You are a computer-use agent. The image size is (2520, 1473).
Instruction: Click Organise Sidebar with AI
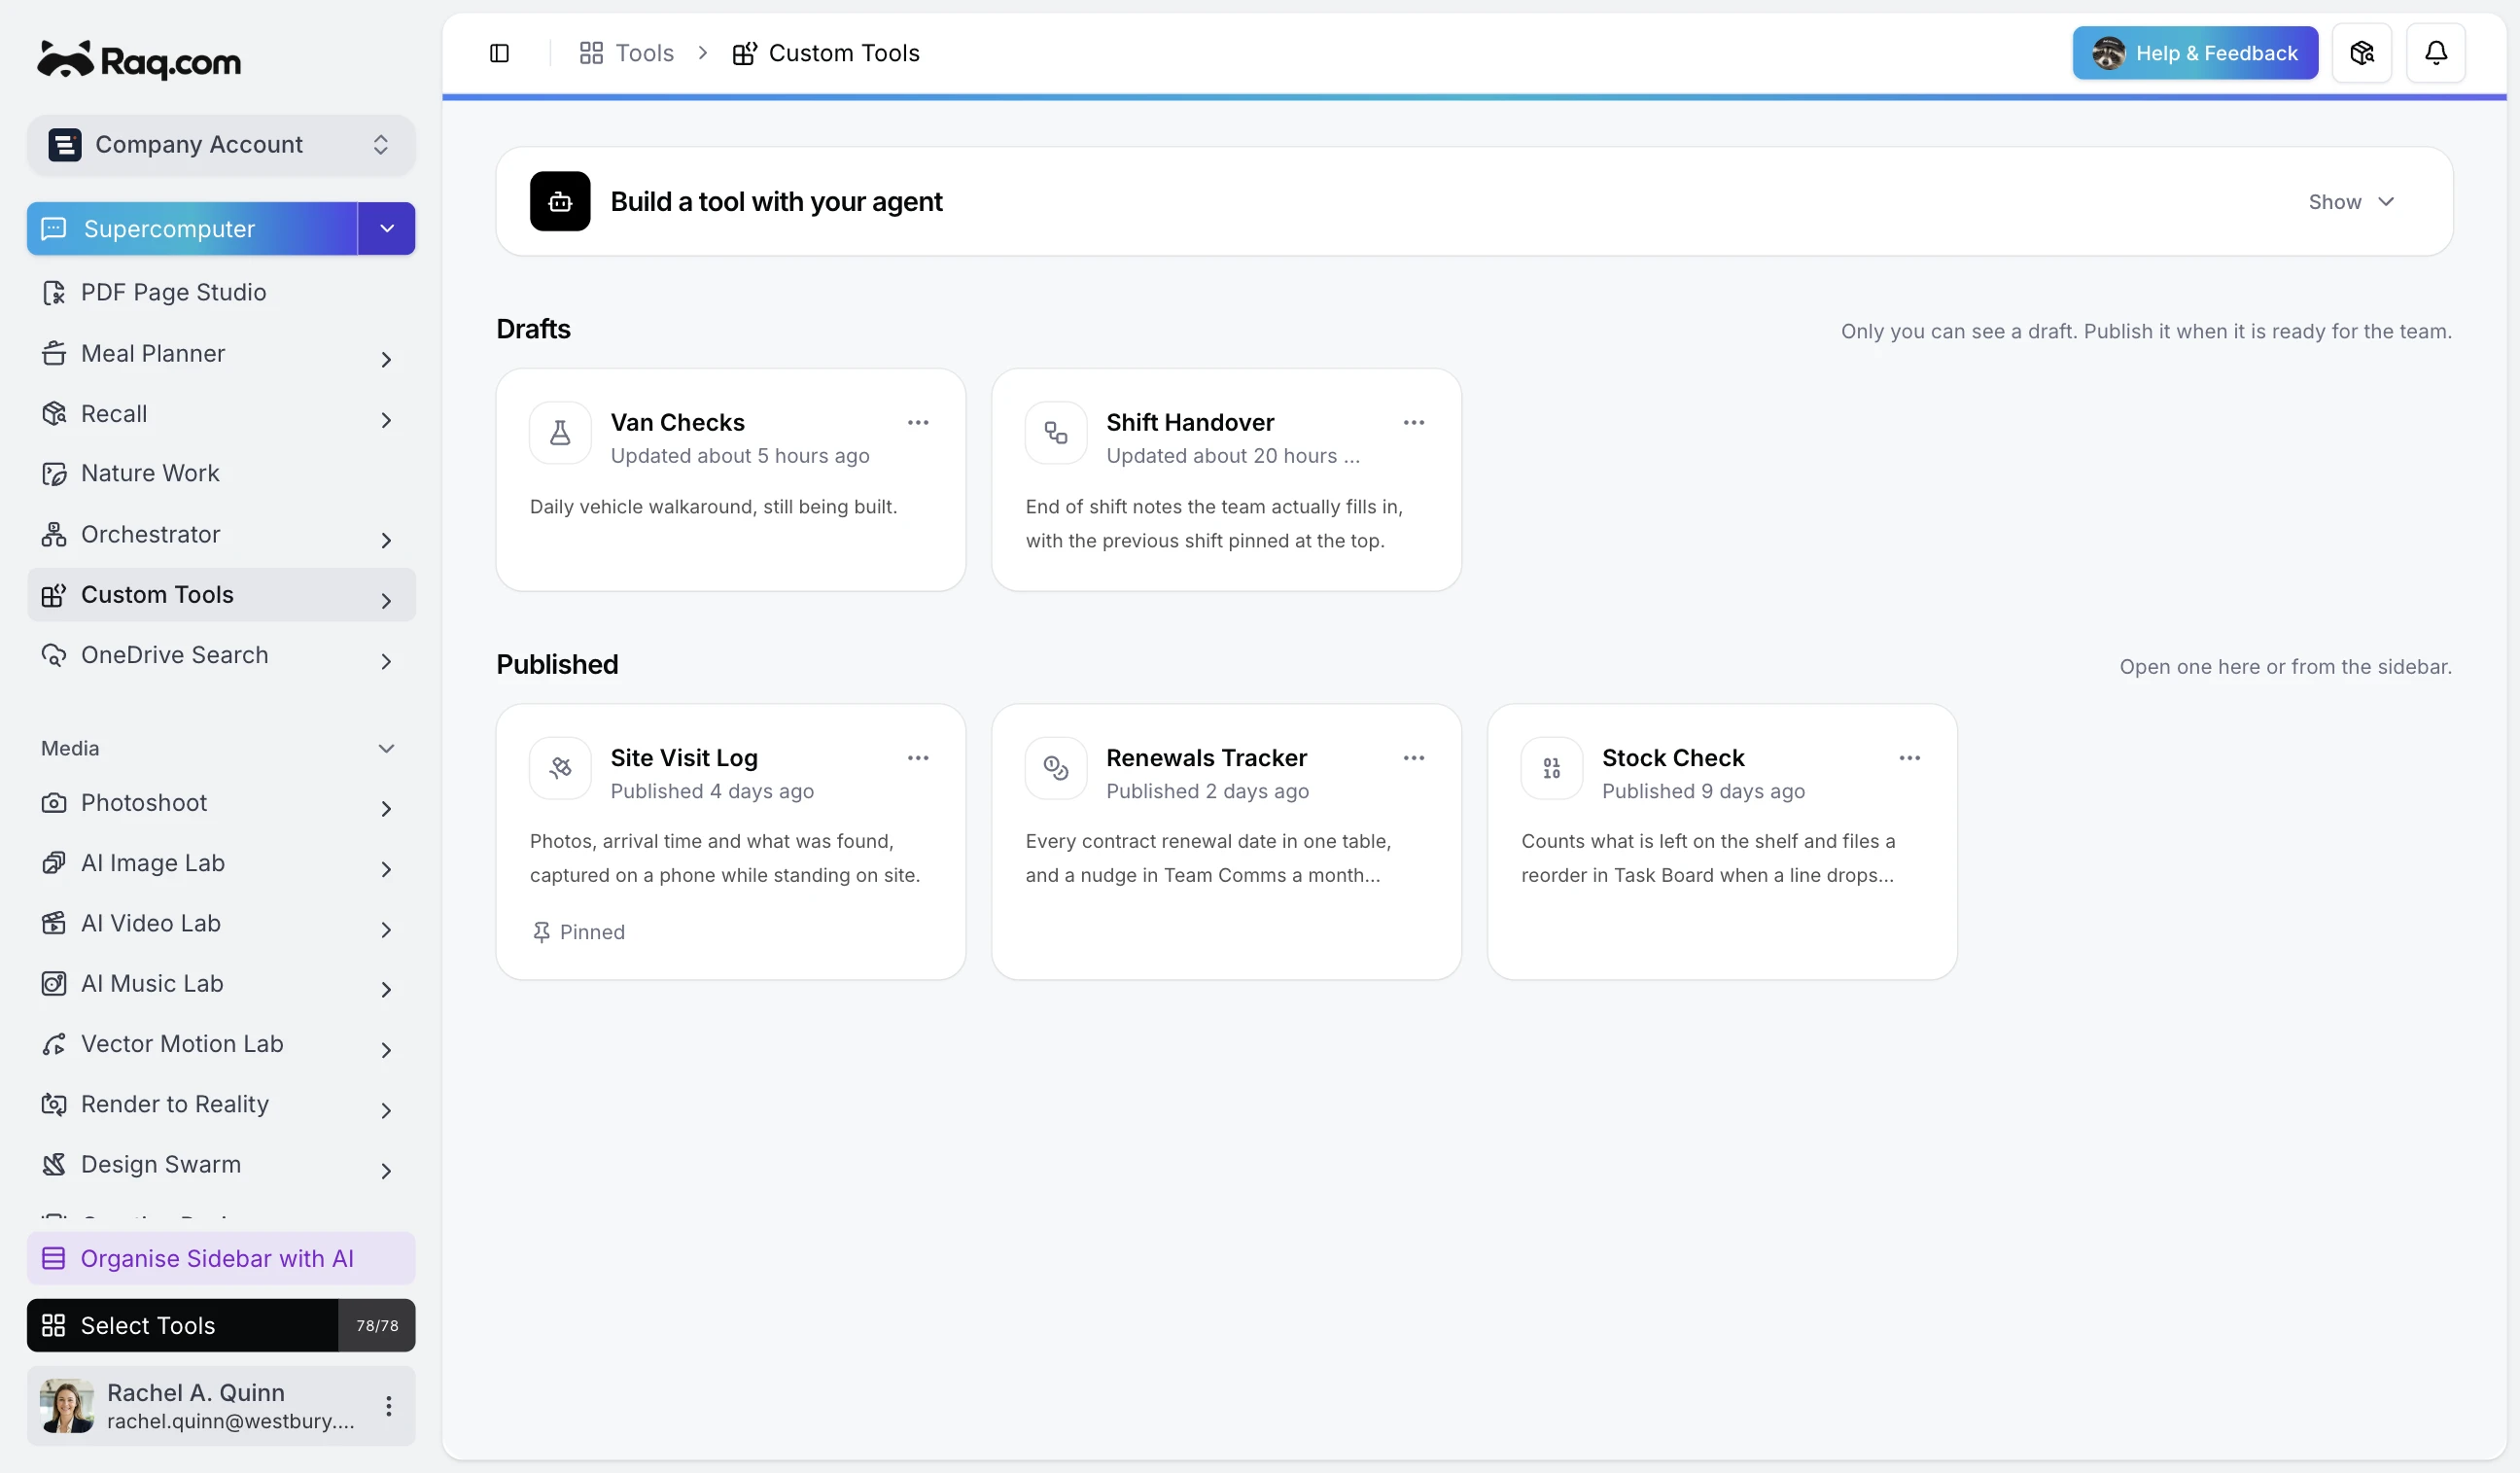coord(221,1258)
